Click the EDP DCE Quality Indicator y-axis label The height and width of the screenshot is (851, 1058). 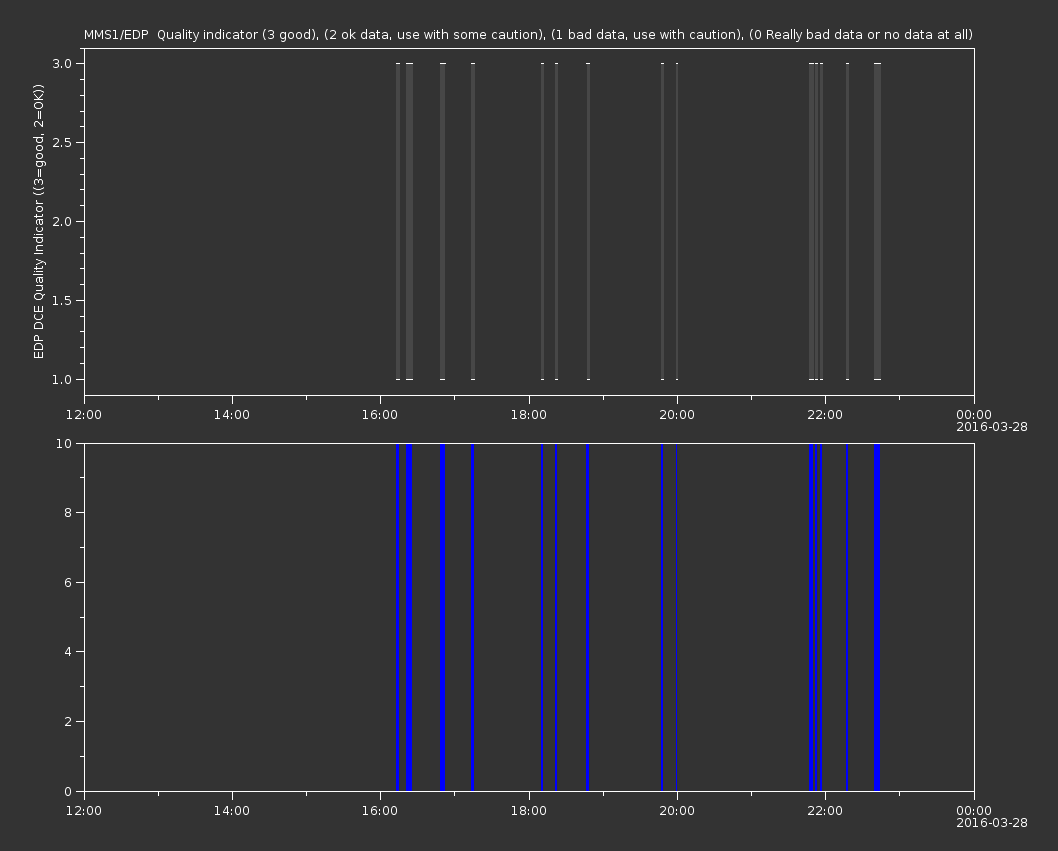[38, 221]
